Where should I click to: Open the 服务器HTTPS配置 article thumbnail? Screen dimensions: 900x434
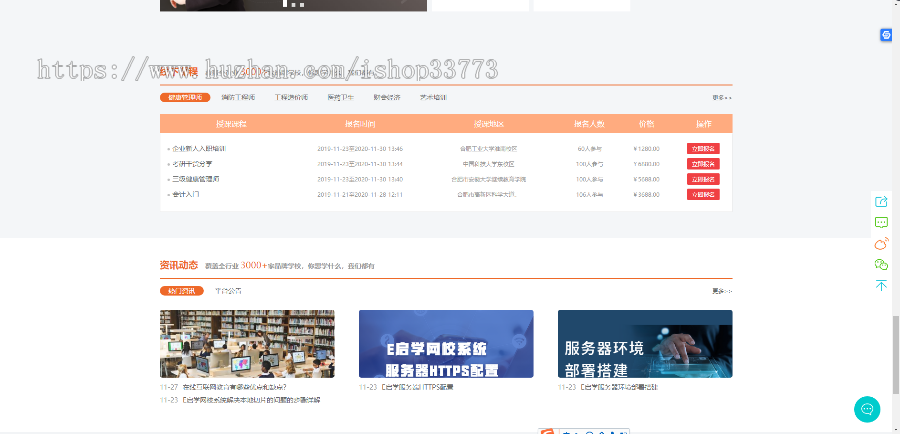click(446, 344)
